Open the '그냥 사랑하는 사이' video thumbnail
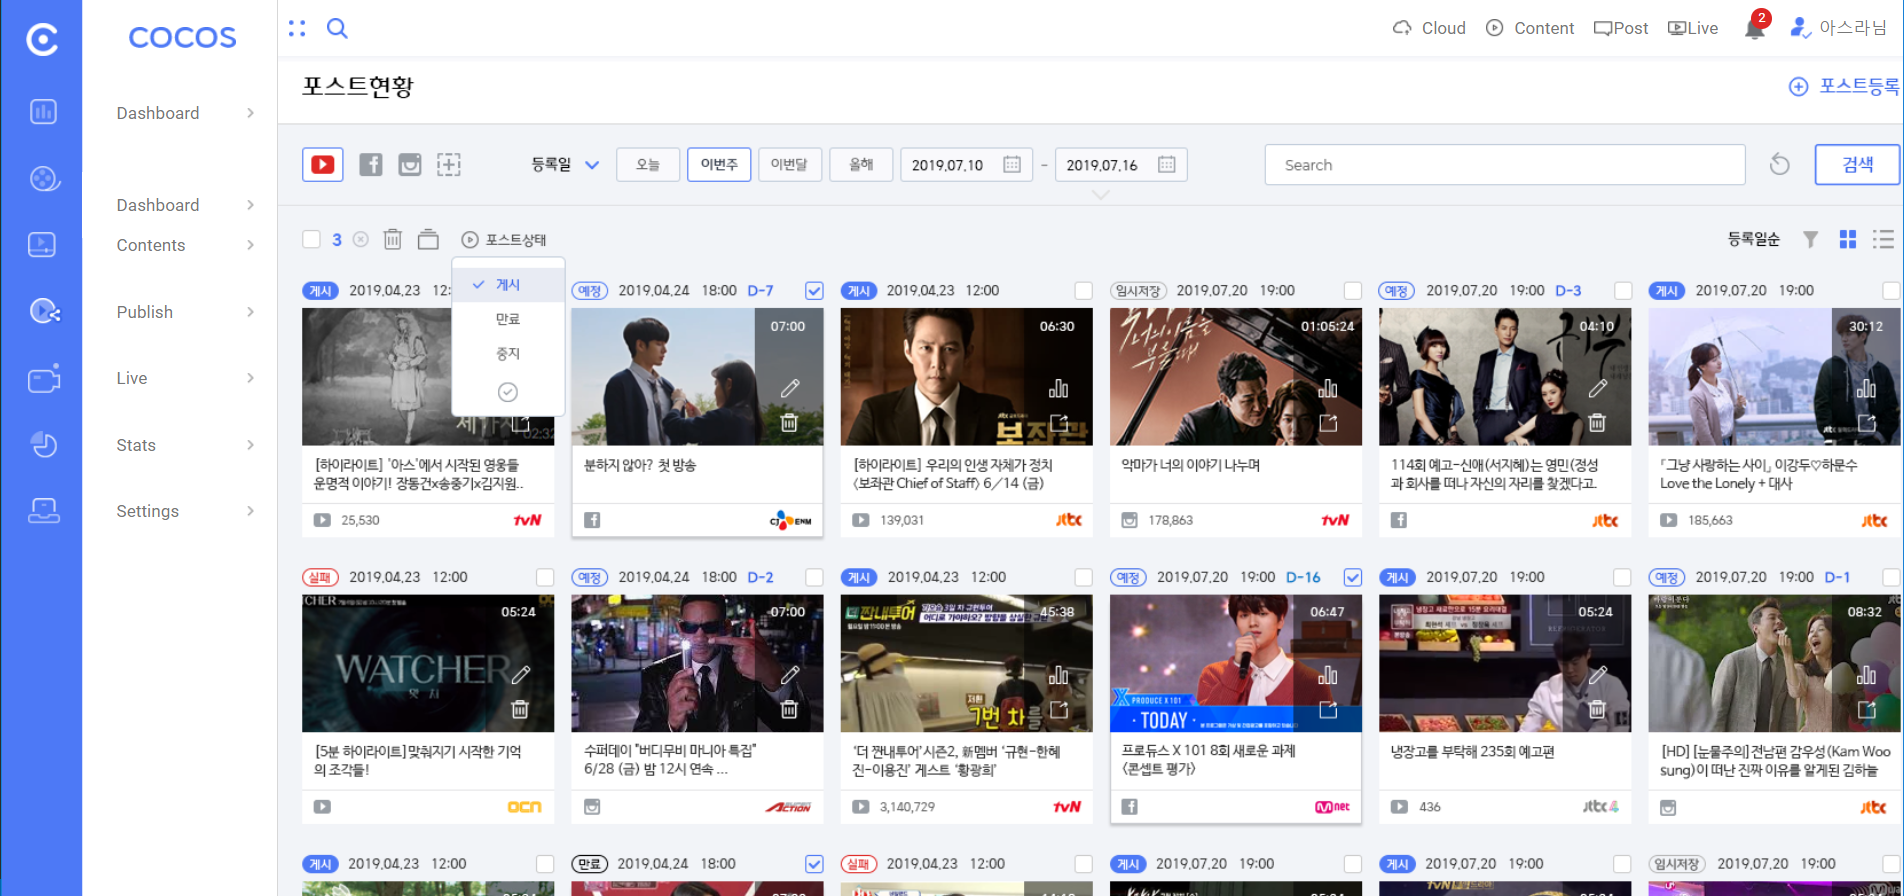 click(1774, 377)
